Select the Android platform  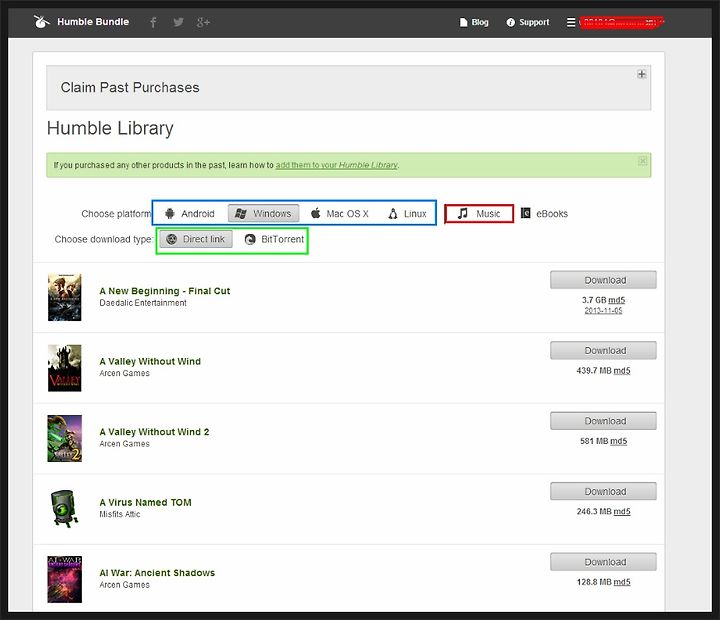click(x=190, y=214)
